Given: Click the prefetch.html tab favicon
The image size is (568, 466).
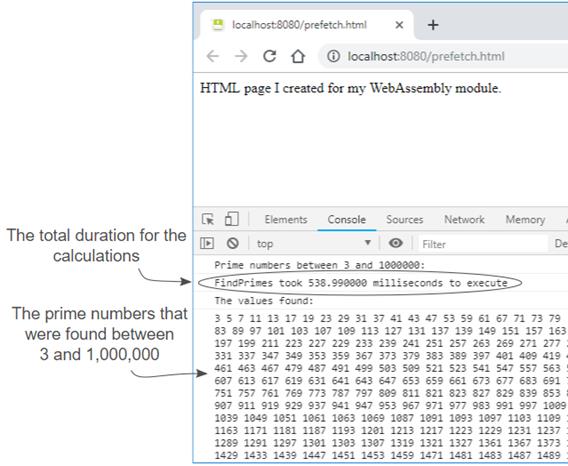Looking at the screenshot, I should point(218,25).
